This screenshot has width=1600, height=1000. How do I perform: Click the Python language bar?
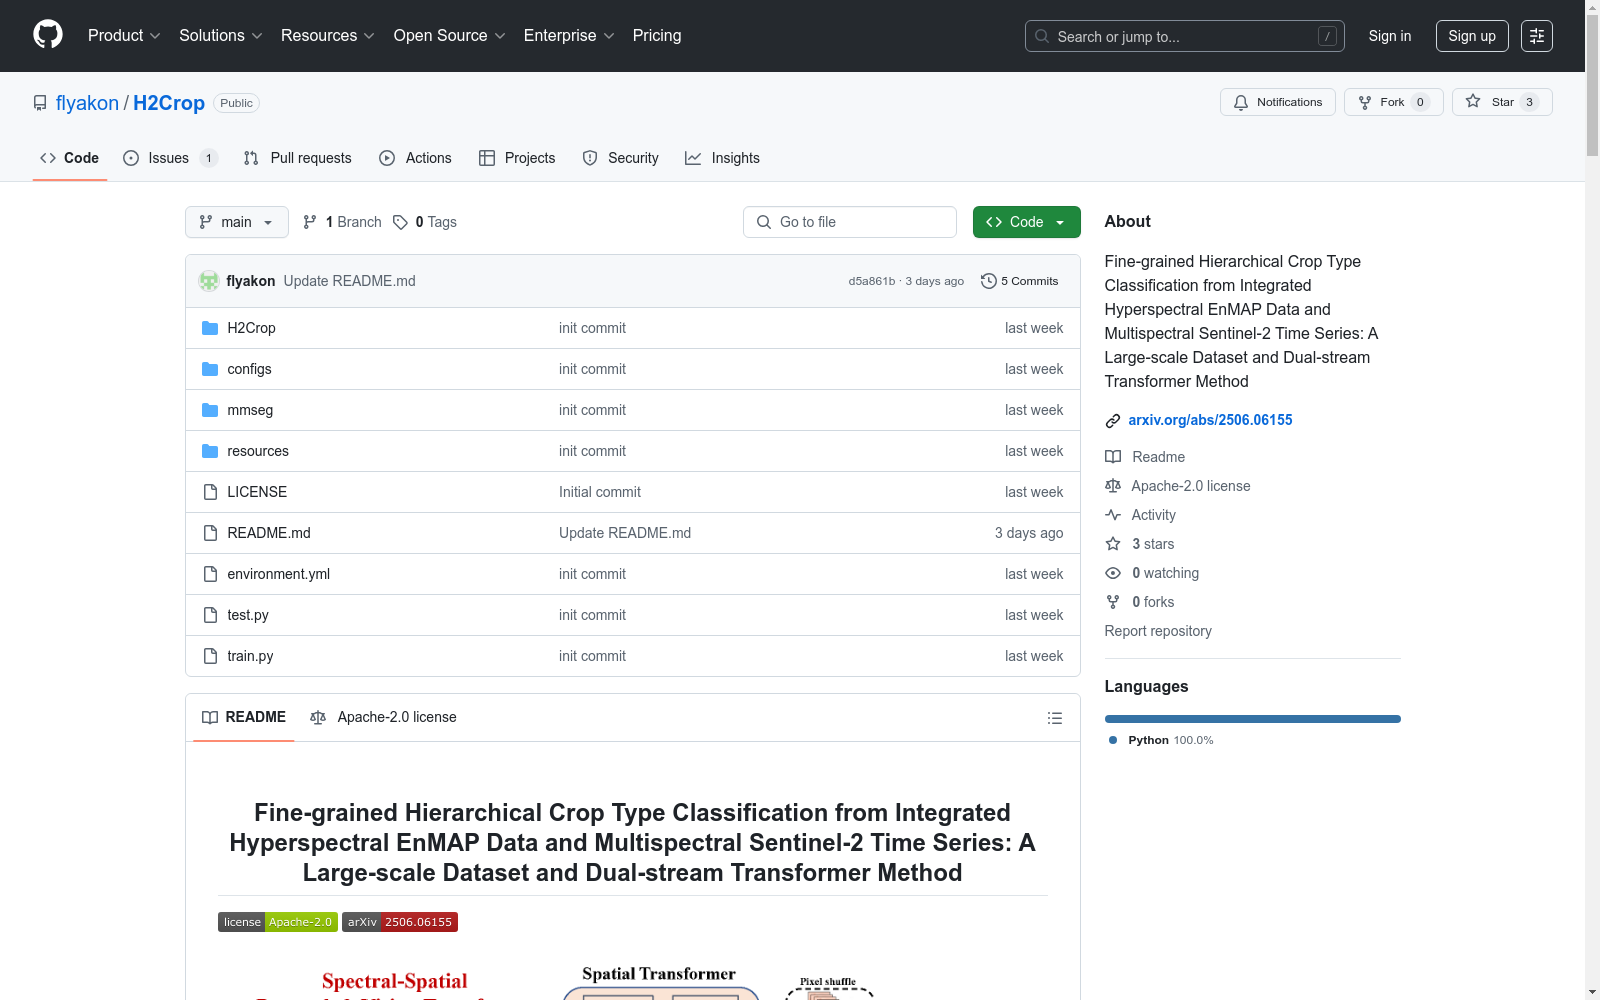coord(1253,719)
